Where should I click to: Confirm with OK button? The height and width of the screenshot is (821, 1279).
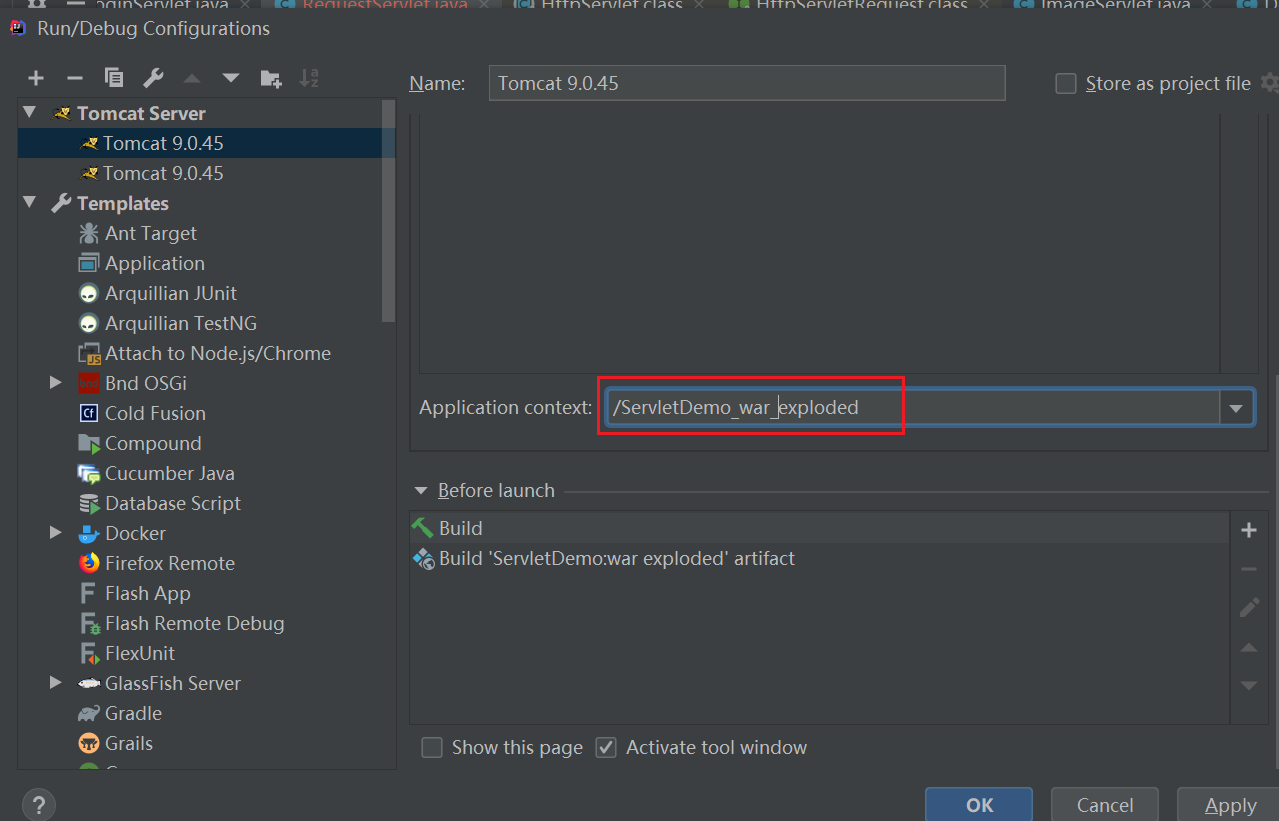[x=979, y=805]
